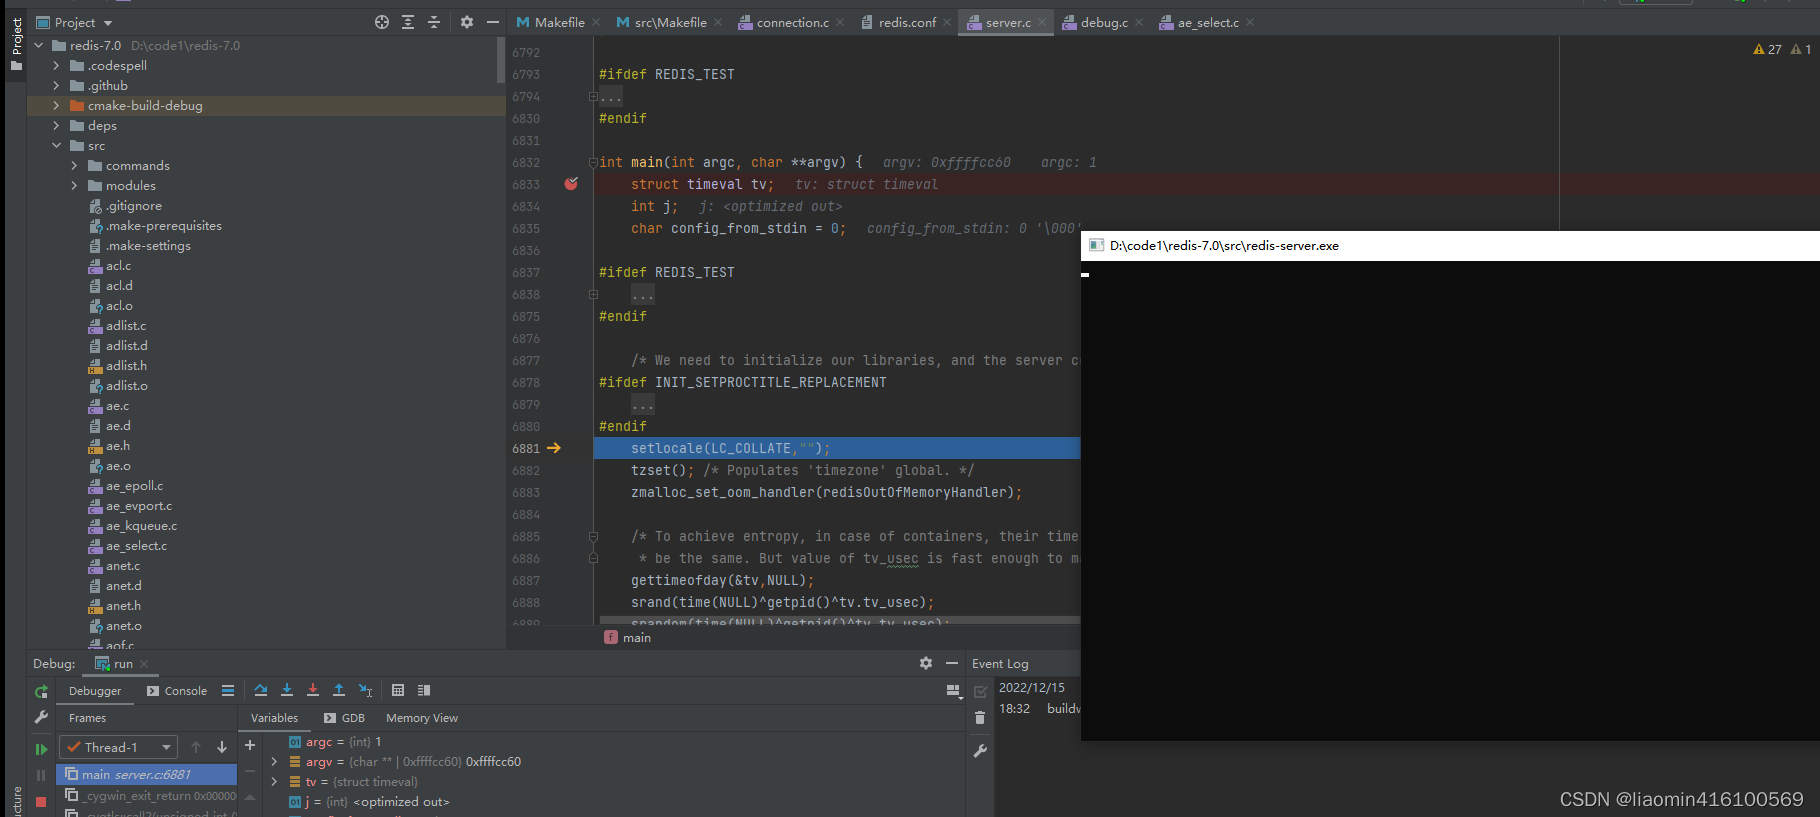
Task: Close the run debug session tab
Action: (x=144, y=664)
